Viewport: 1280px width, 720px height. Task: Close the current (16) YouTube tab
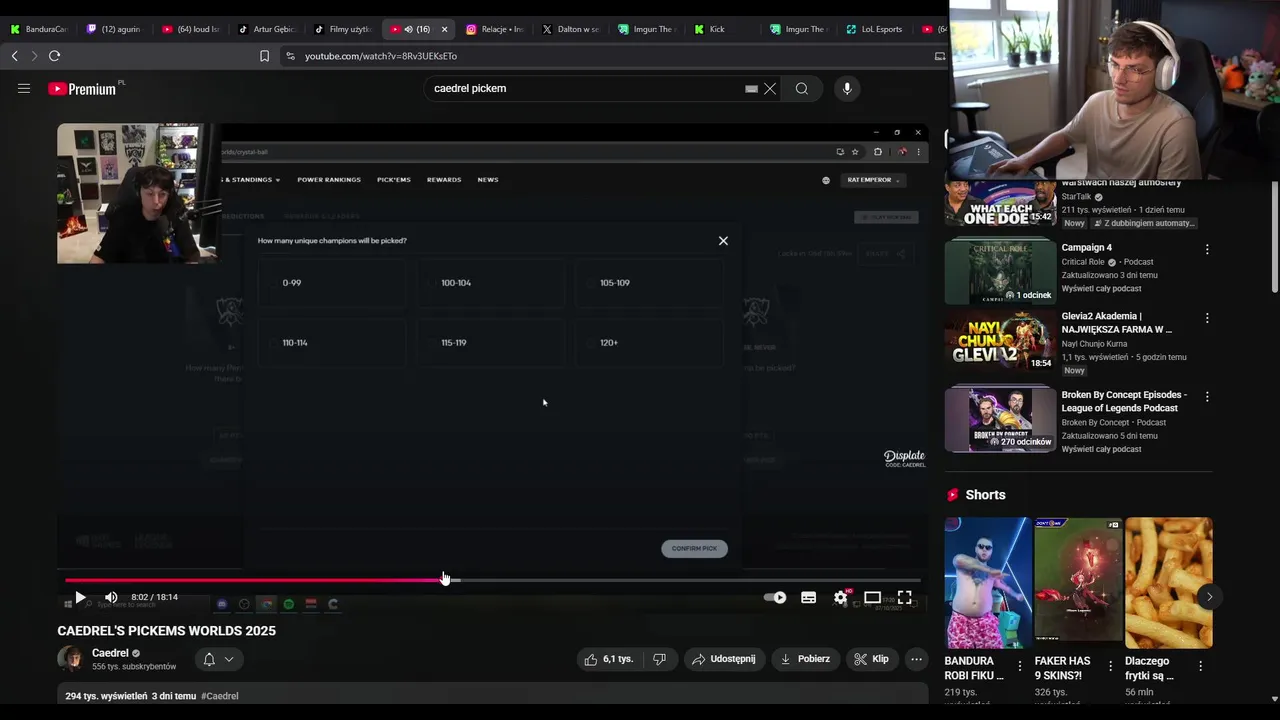444,29
